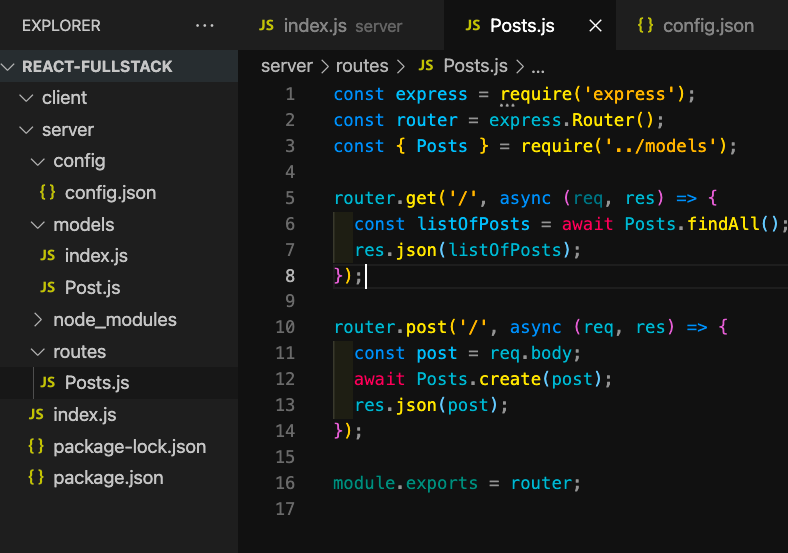
Task: Click 'module' on line 16
Action: [364, 483]
